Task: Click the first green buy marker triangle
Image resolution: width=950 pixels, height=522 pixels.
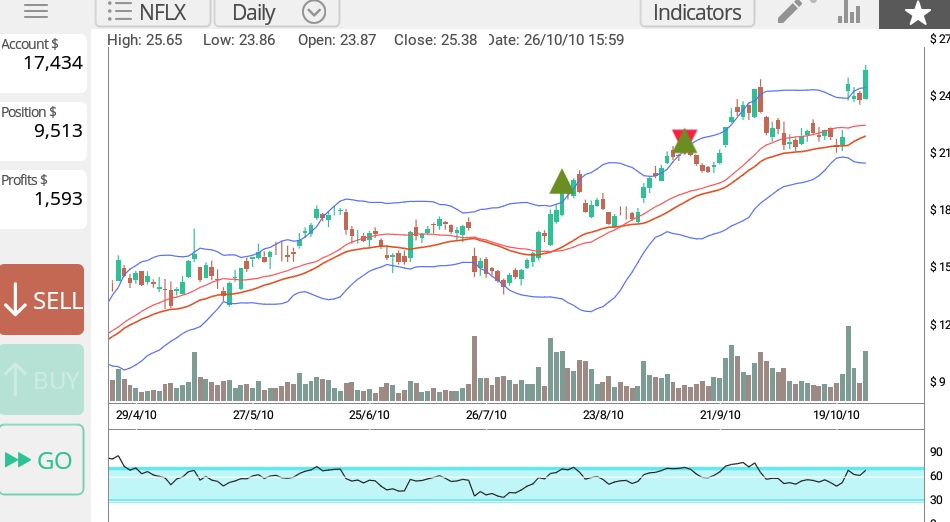Action: pos(562,182)
